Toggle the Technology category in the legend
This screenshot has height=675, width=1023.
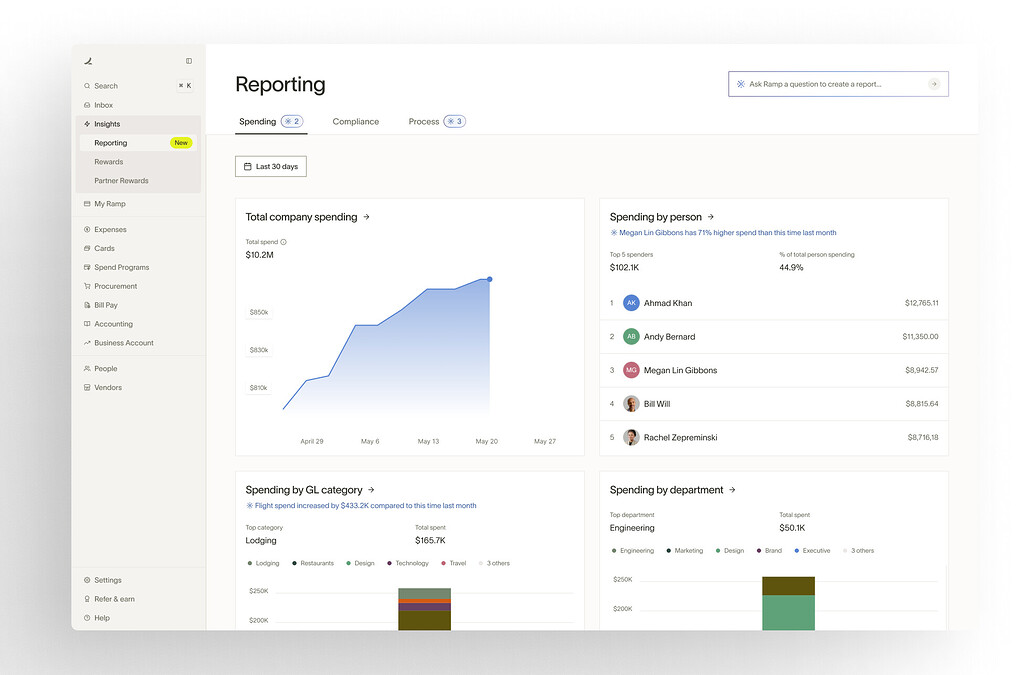click(x=412, y=563)
